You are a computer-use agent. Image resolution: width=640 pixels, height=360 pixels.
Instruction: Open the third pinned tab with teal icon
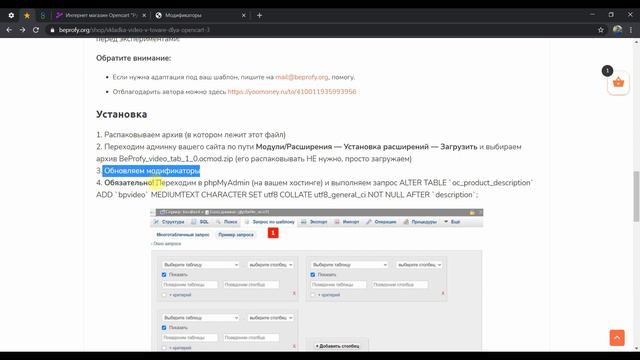pos(43,15)
